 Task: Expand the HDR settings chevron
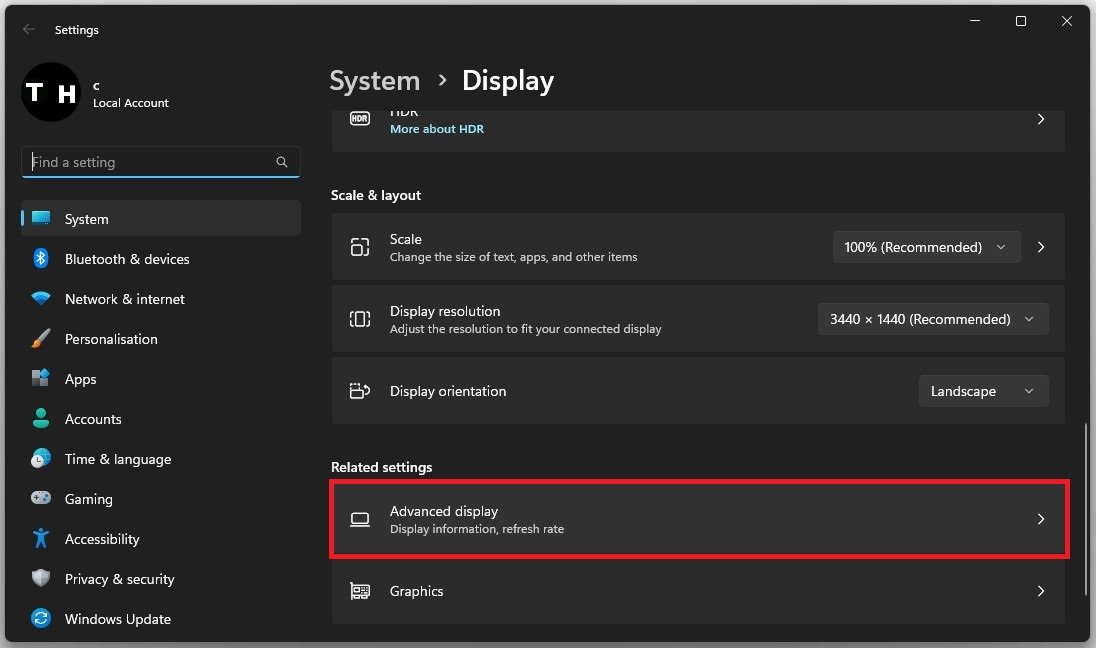click(1041, 119)
